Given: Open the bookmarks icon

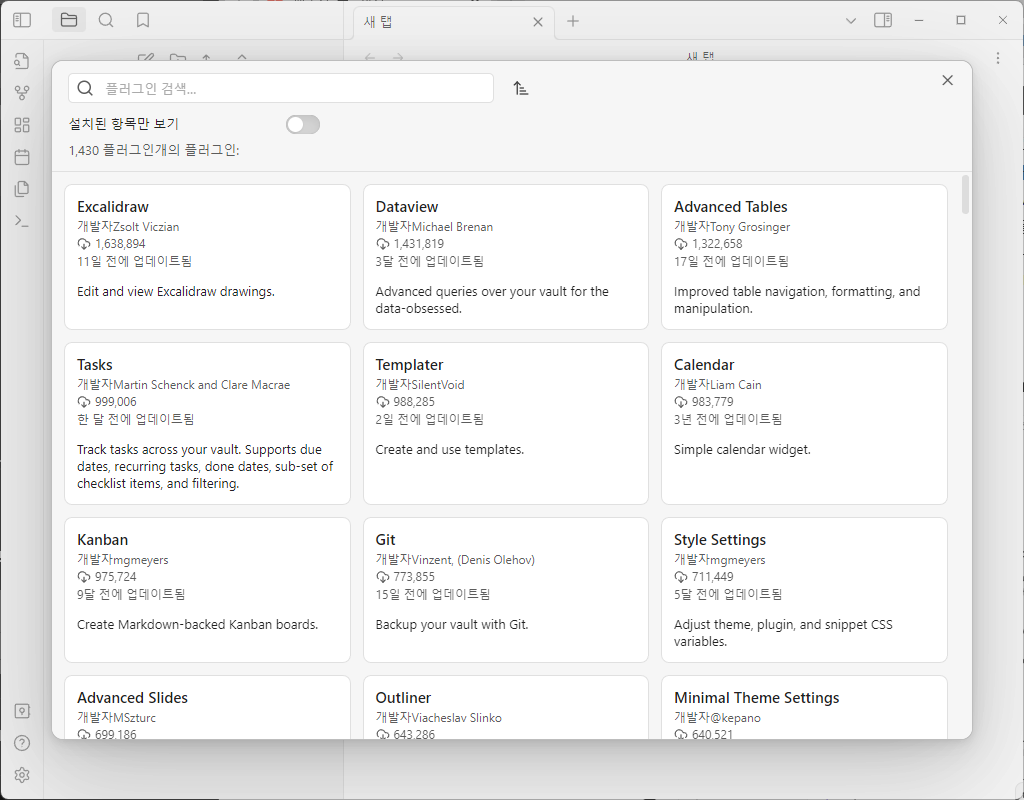Looking at the screenshot, I should pos(143,20).
